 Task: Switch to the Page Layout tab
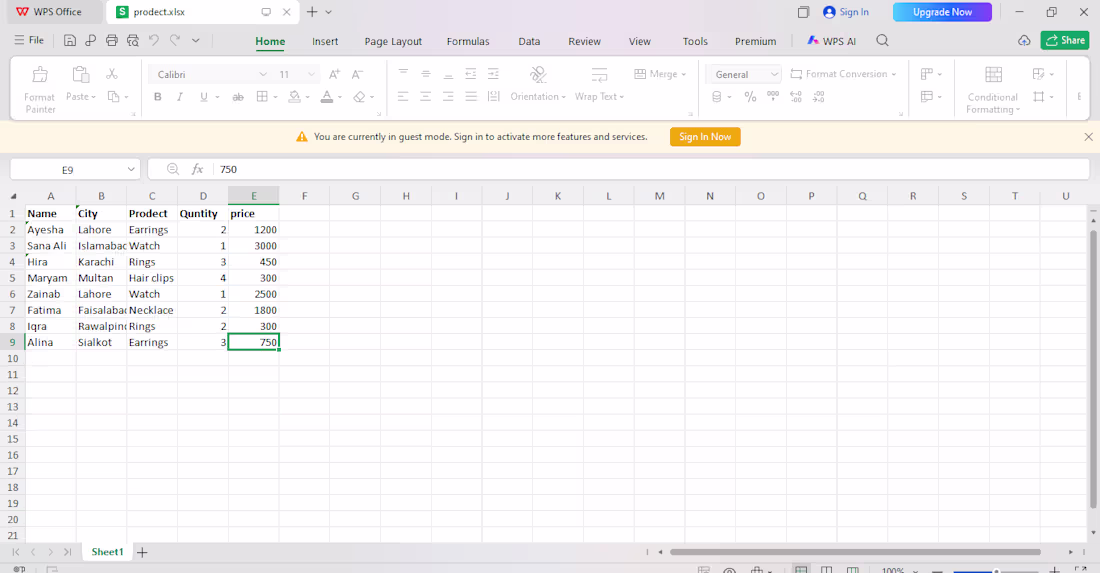click(x=393, y=41)
